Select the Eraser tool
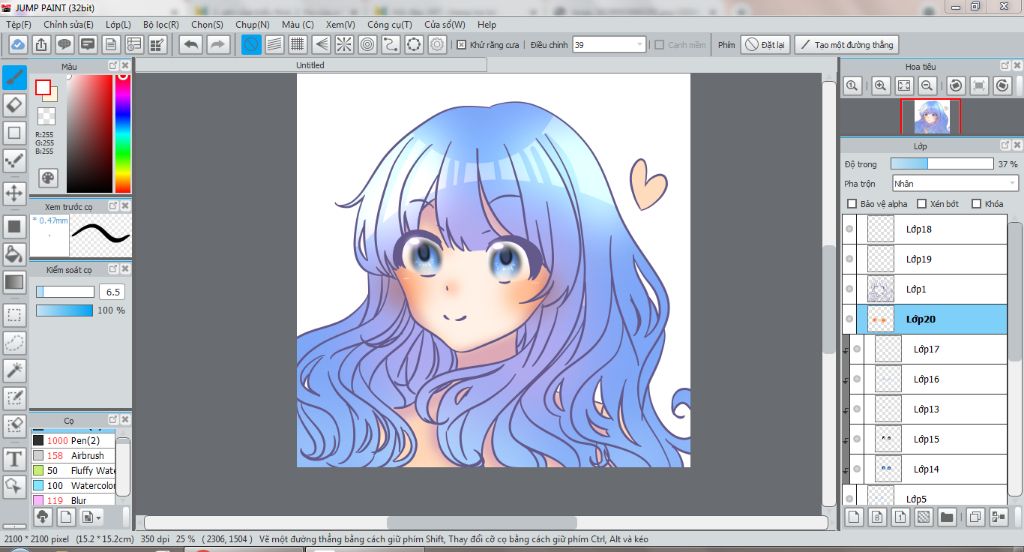The height and width of the screenshot is (552, 1024). click(x=14, y=105)
